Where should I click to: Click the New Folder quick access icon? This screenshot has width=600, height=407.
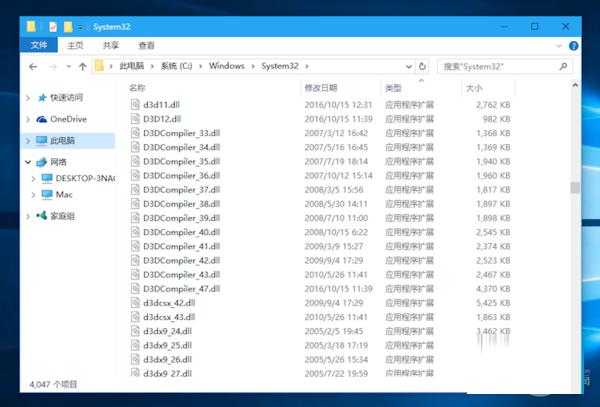coord(68,27)
